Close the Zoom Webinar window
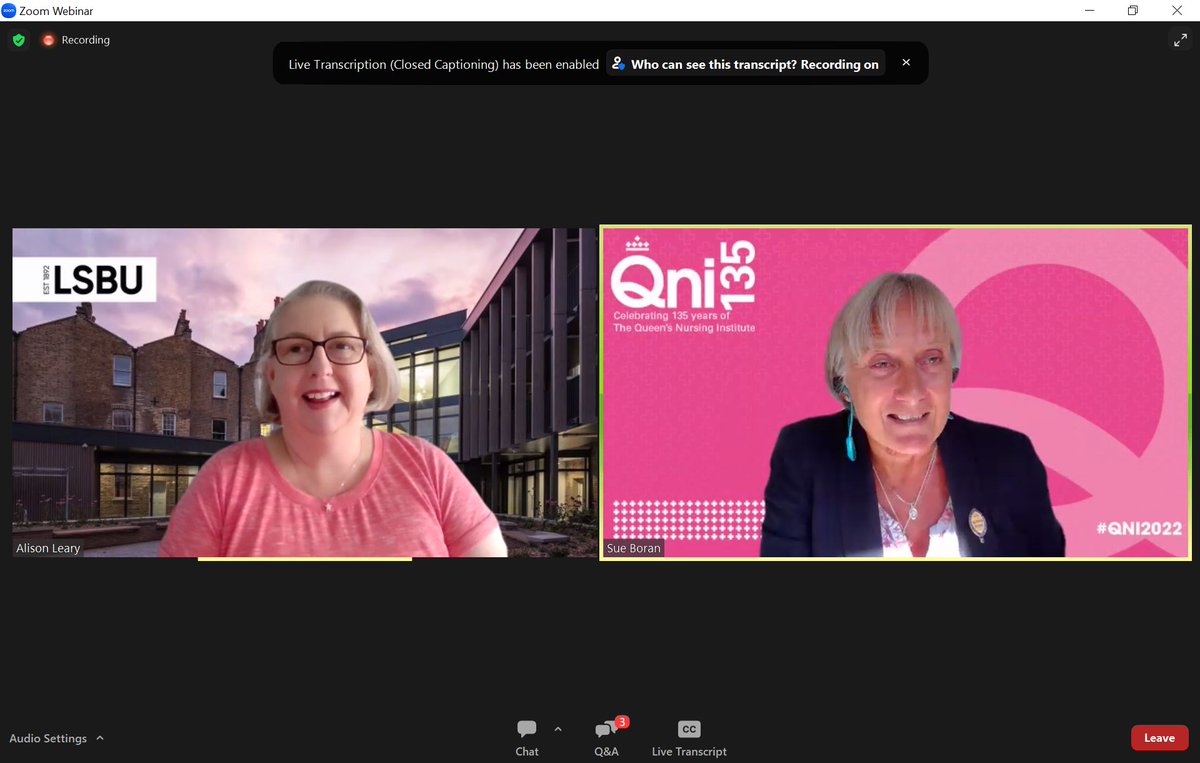 pos(1177,10)
